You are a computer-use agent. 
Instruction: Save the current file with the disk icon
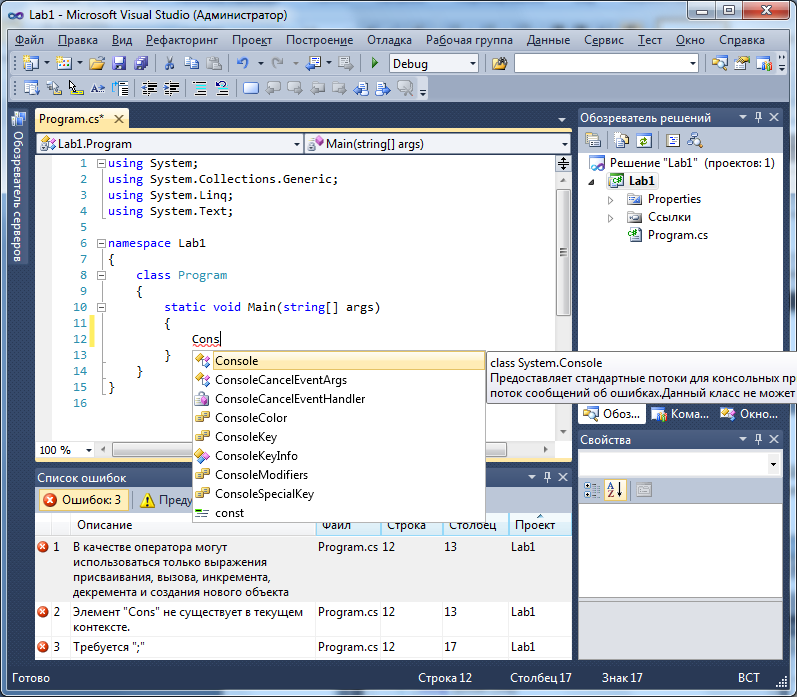(x=119, y=63)
